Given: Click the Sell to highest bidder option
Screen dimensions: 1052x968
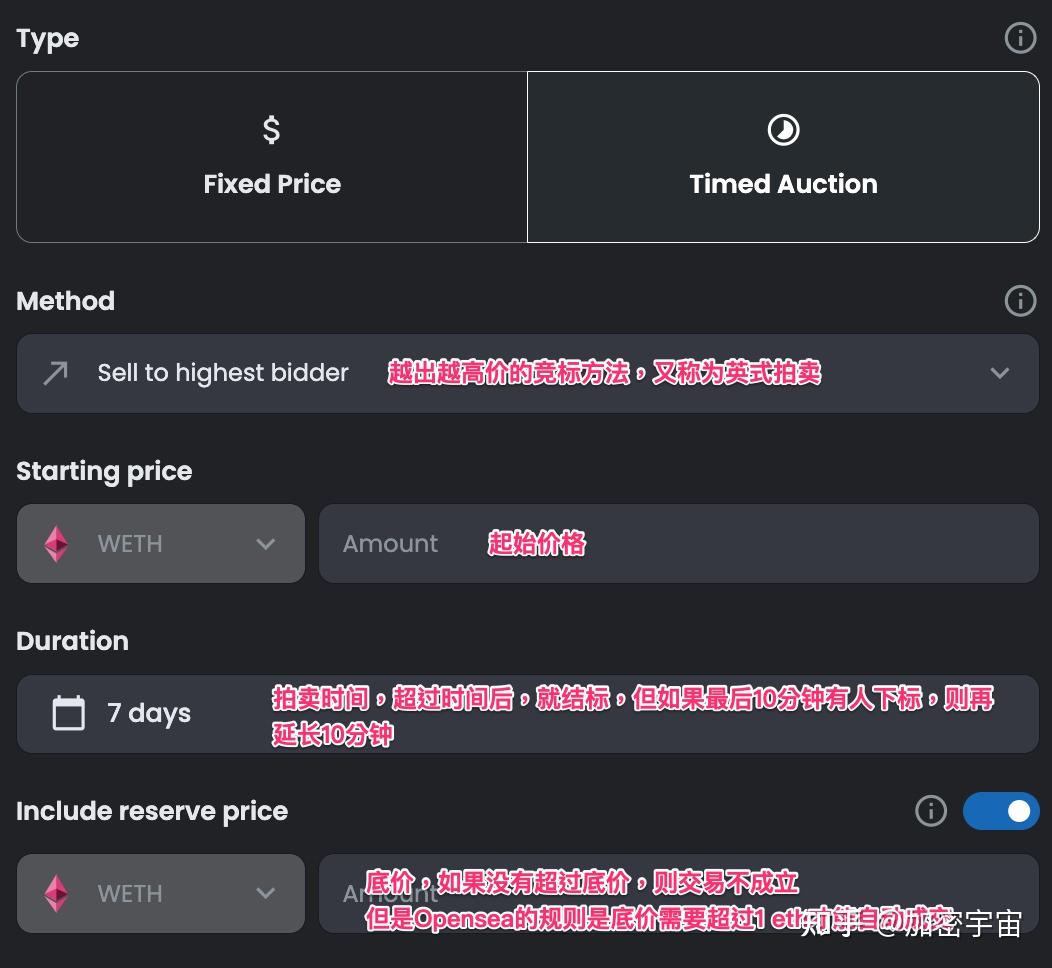Looking at the screenshot, I should 223,373.
